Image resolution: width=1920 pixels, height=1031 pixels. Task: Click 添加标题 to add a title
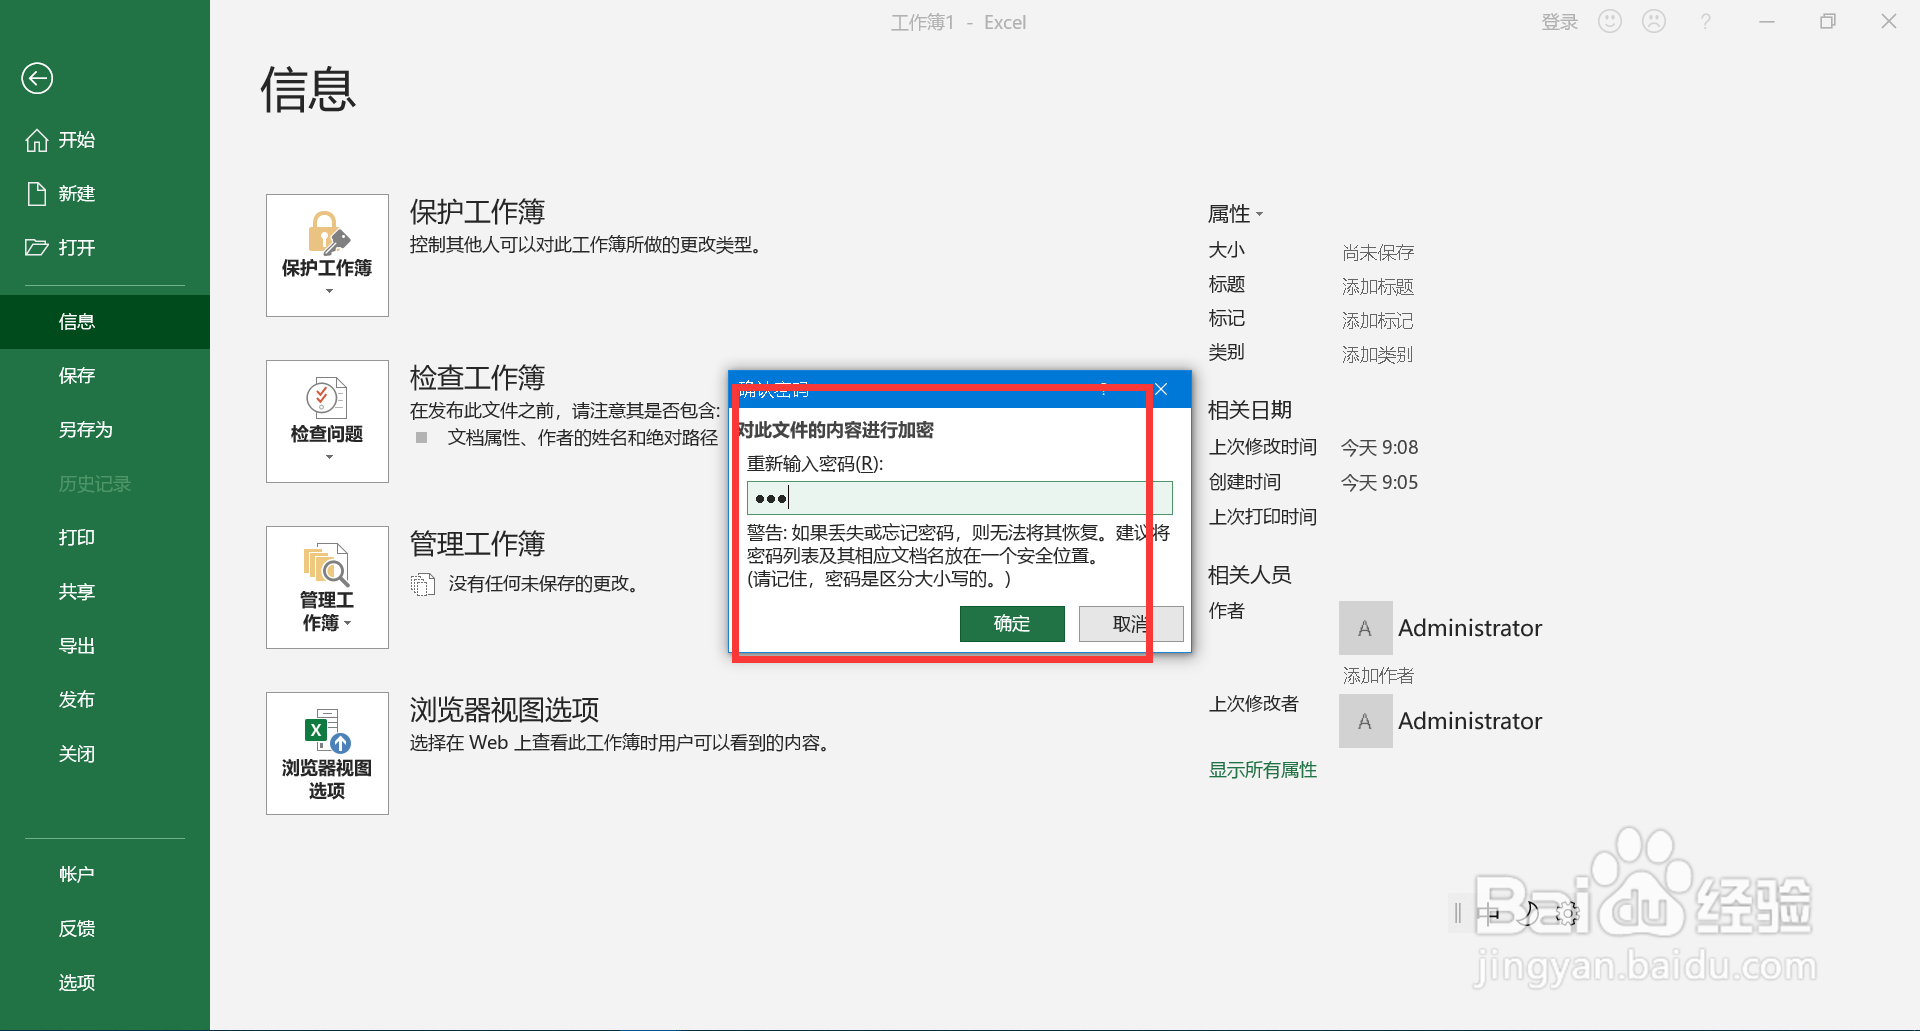pyautogui.click(x=1377, y=286)
